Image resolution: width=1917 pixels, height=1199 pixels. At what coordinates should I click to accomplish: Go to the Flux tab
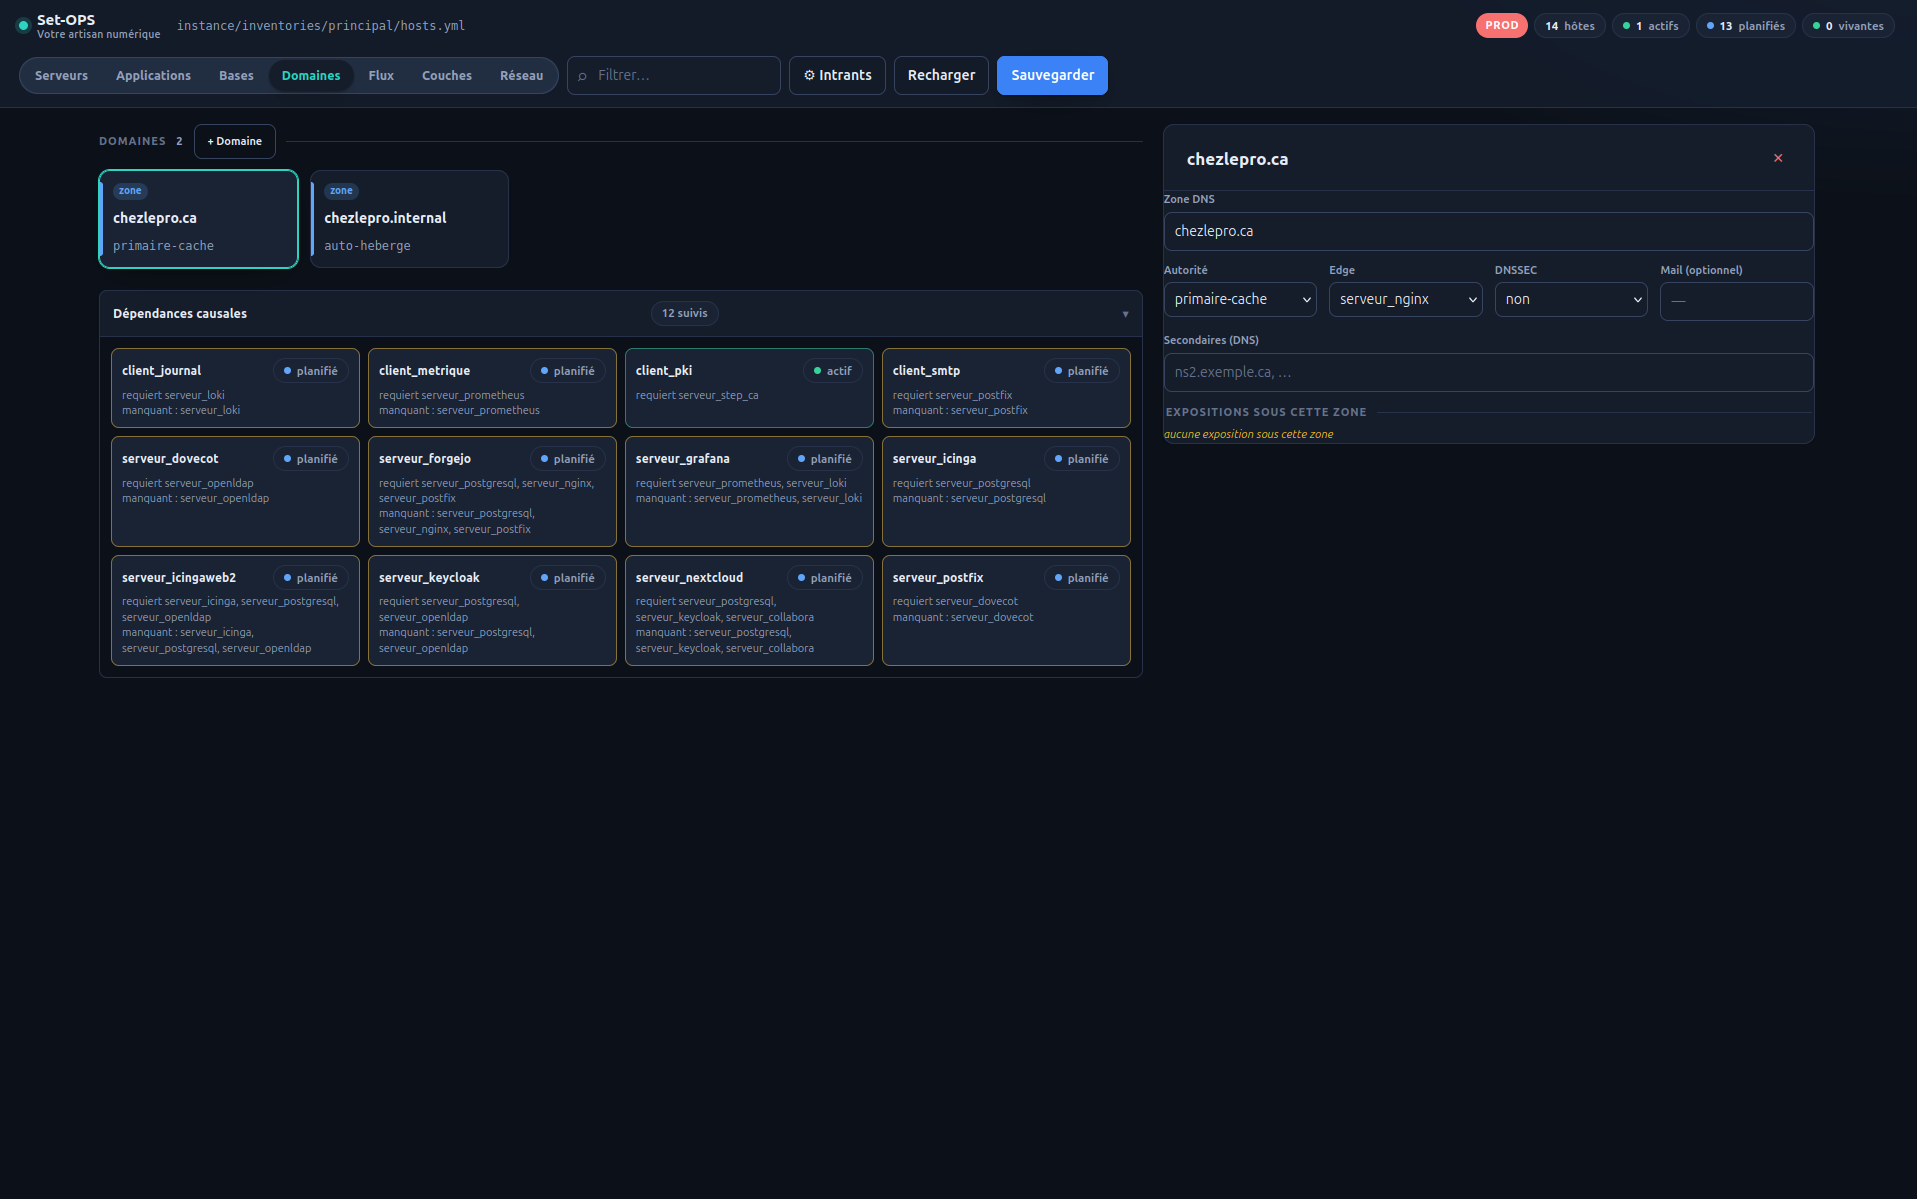pyautogui.click(x=381, y=76)
